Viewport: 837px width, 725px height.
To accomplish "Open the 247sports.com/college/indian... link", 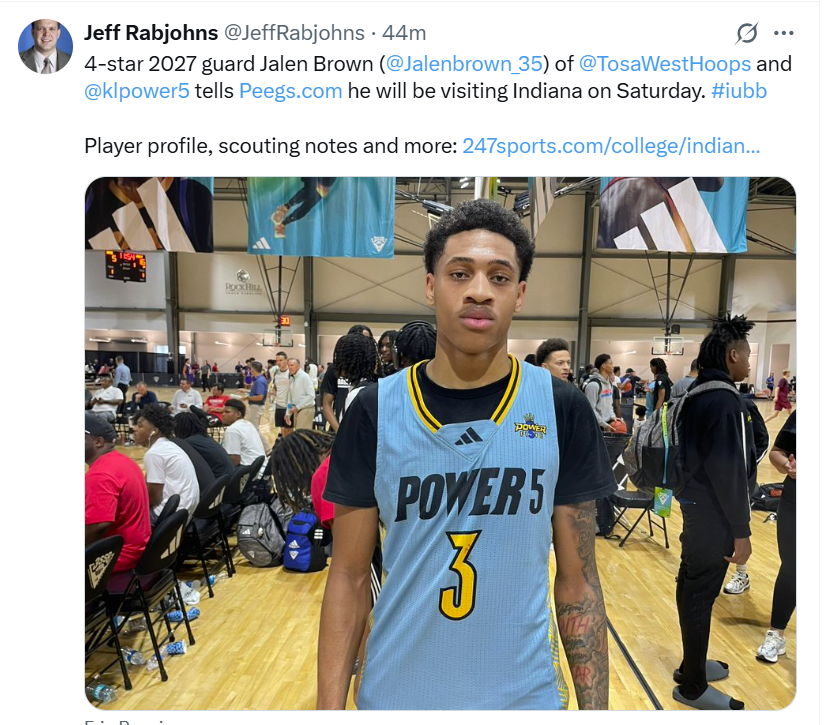I will click(x=611, y=146).
